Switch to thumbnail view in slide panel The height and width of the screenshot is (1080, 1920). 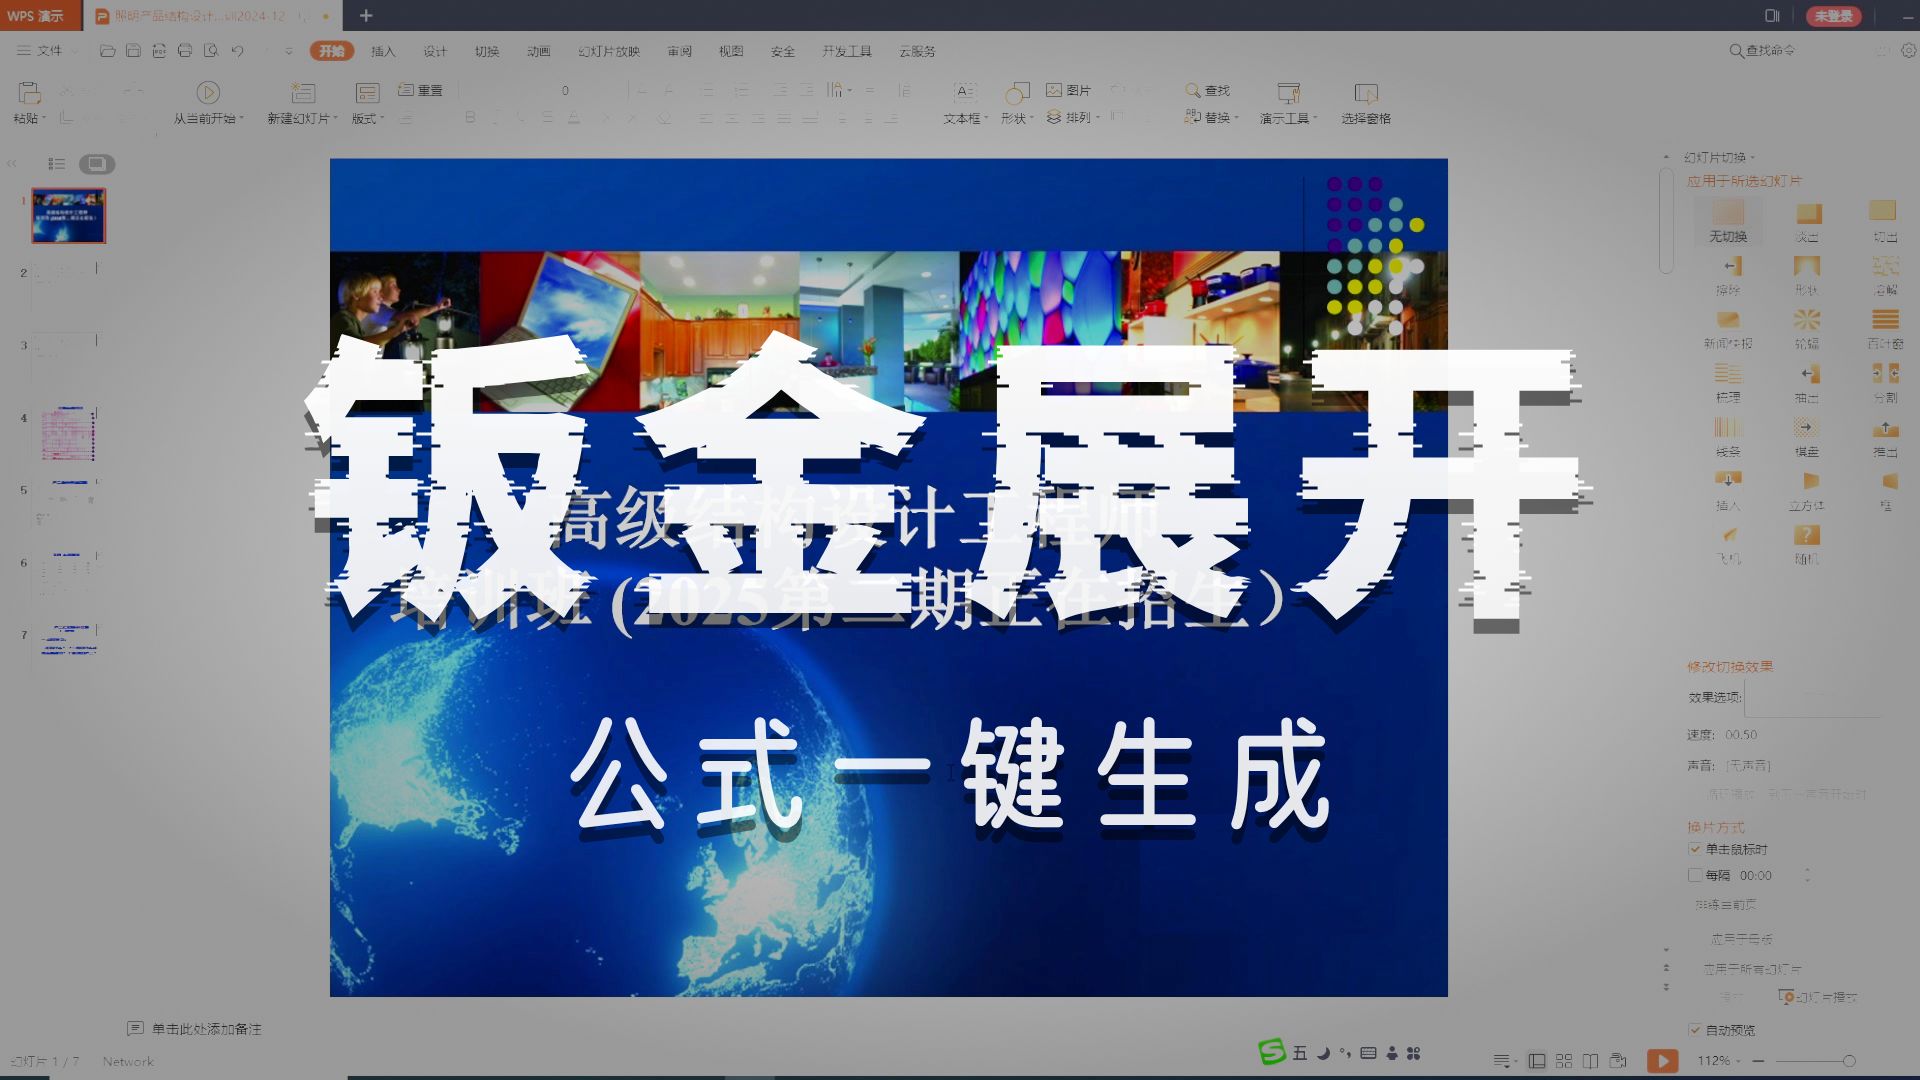(97, 164)
